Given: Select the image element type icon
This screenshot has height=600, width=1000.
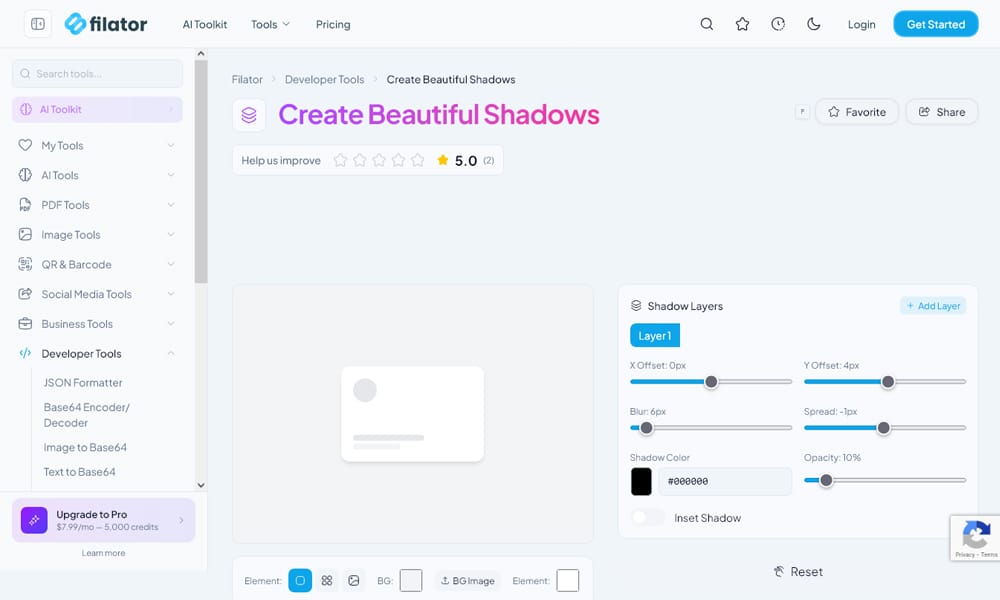Looking at the screenshot, I should pos(354,580).
